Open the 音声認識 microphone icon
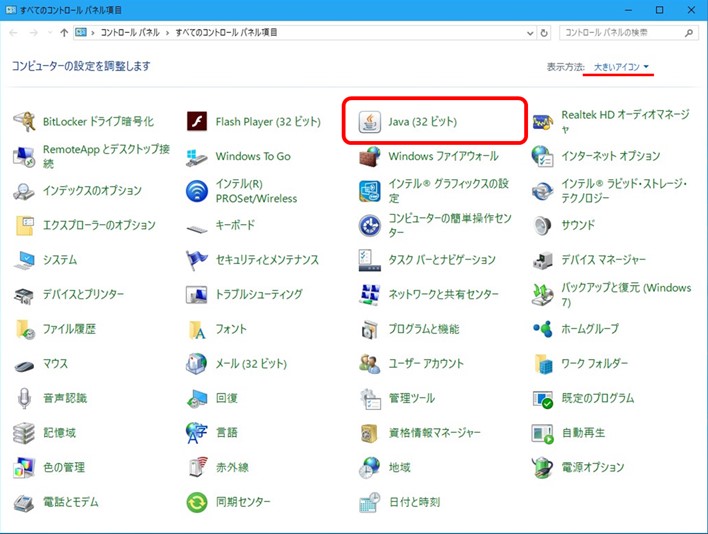This screenshot has width=708, height=534. (24, 399)
